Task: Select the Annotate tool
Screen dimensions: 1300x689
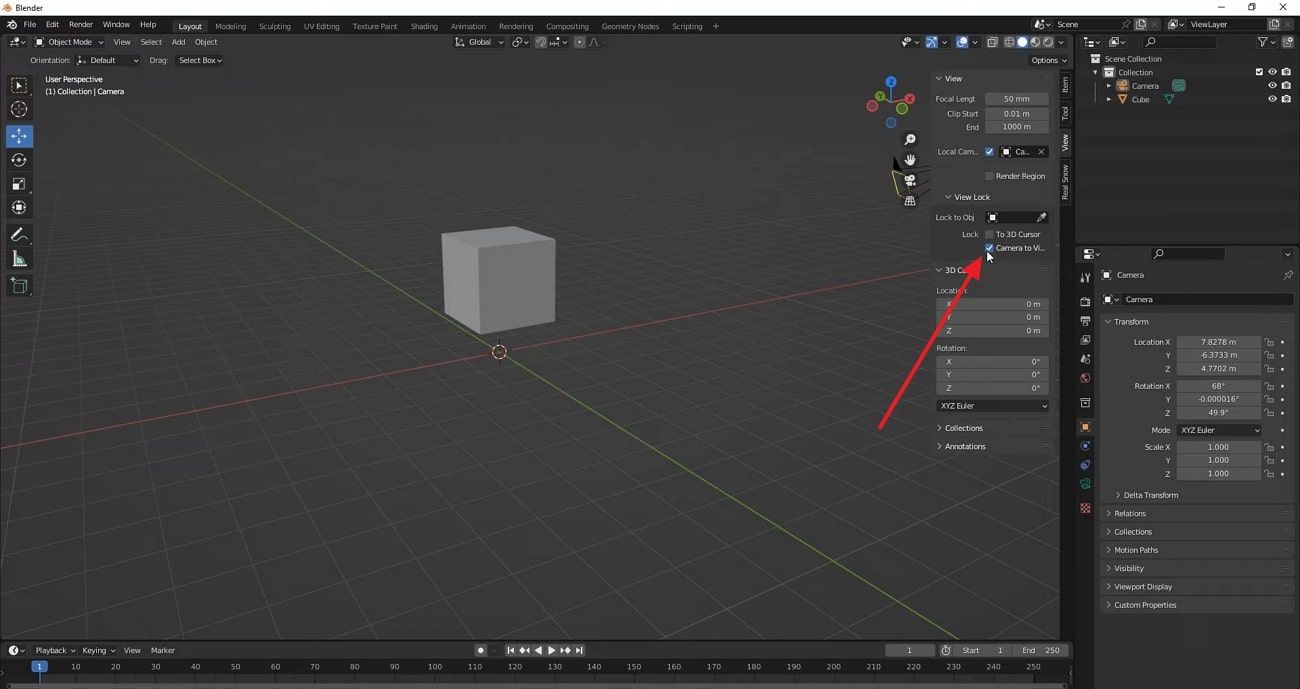Action: click(18, 234)
